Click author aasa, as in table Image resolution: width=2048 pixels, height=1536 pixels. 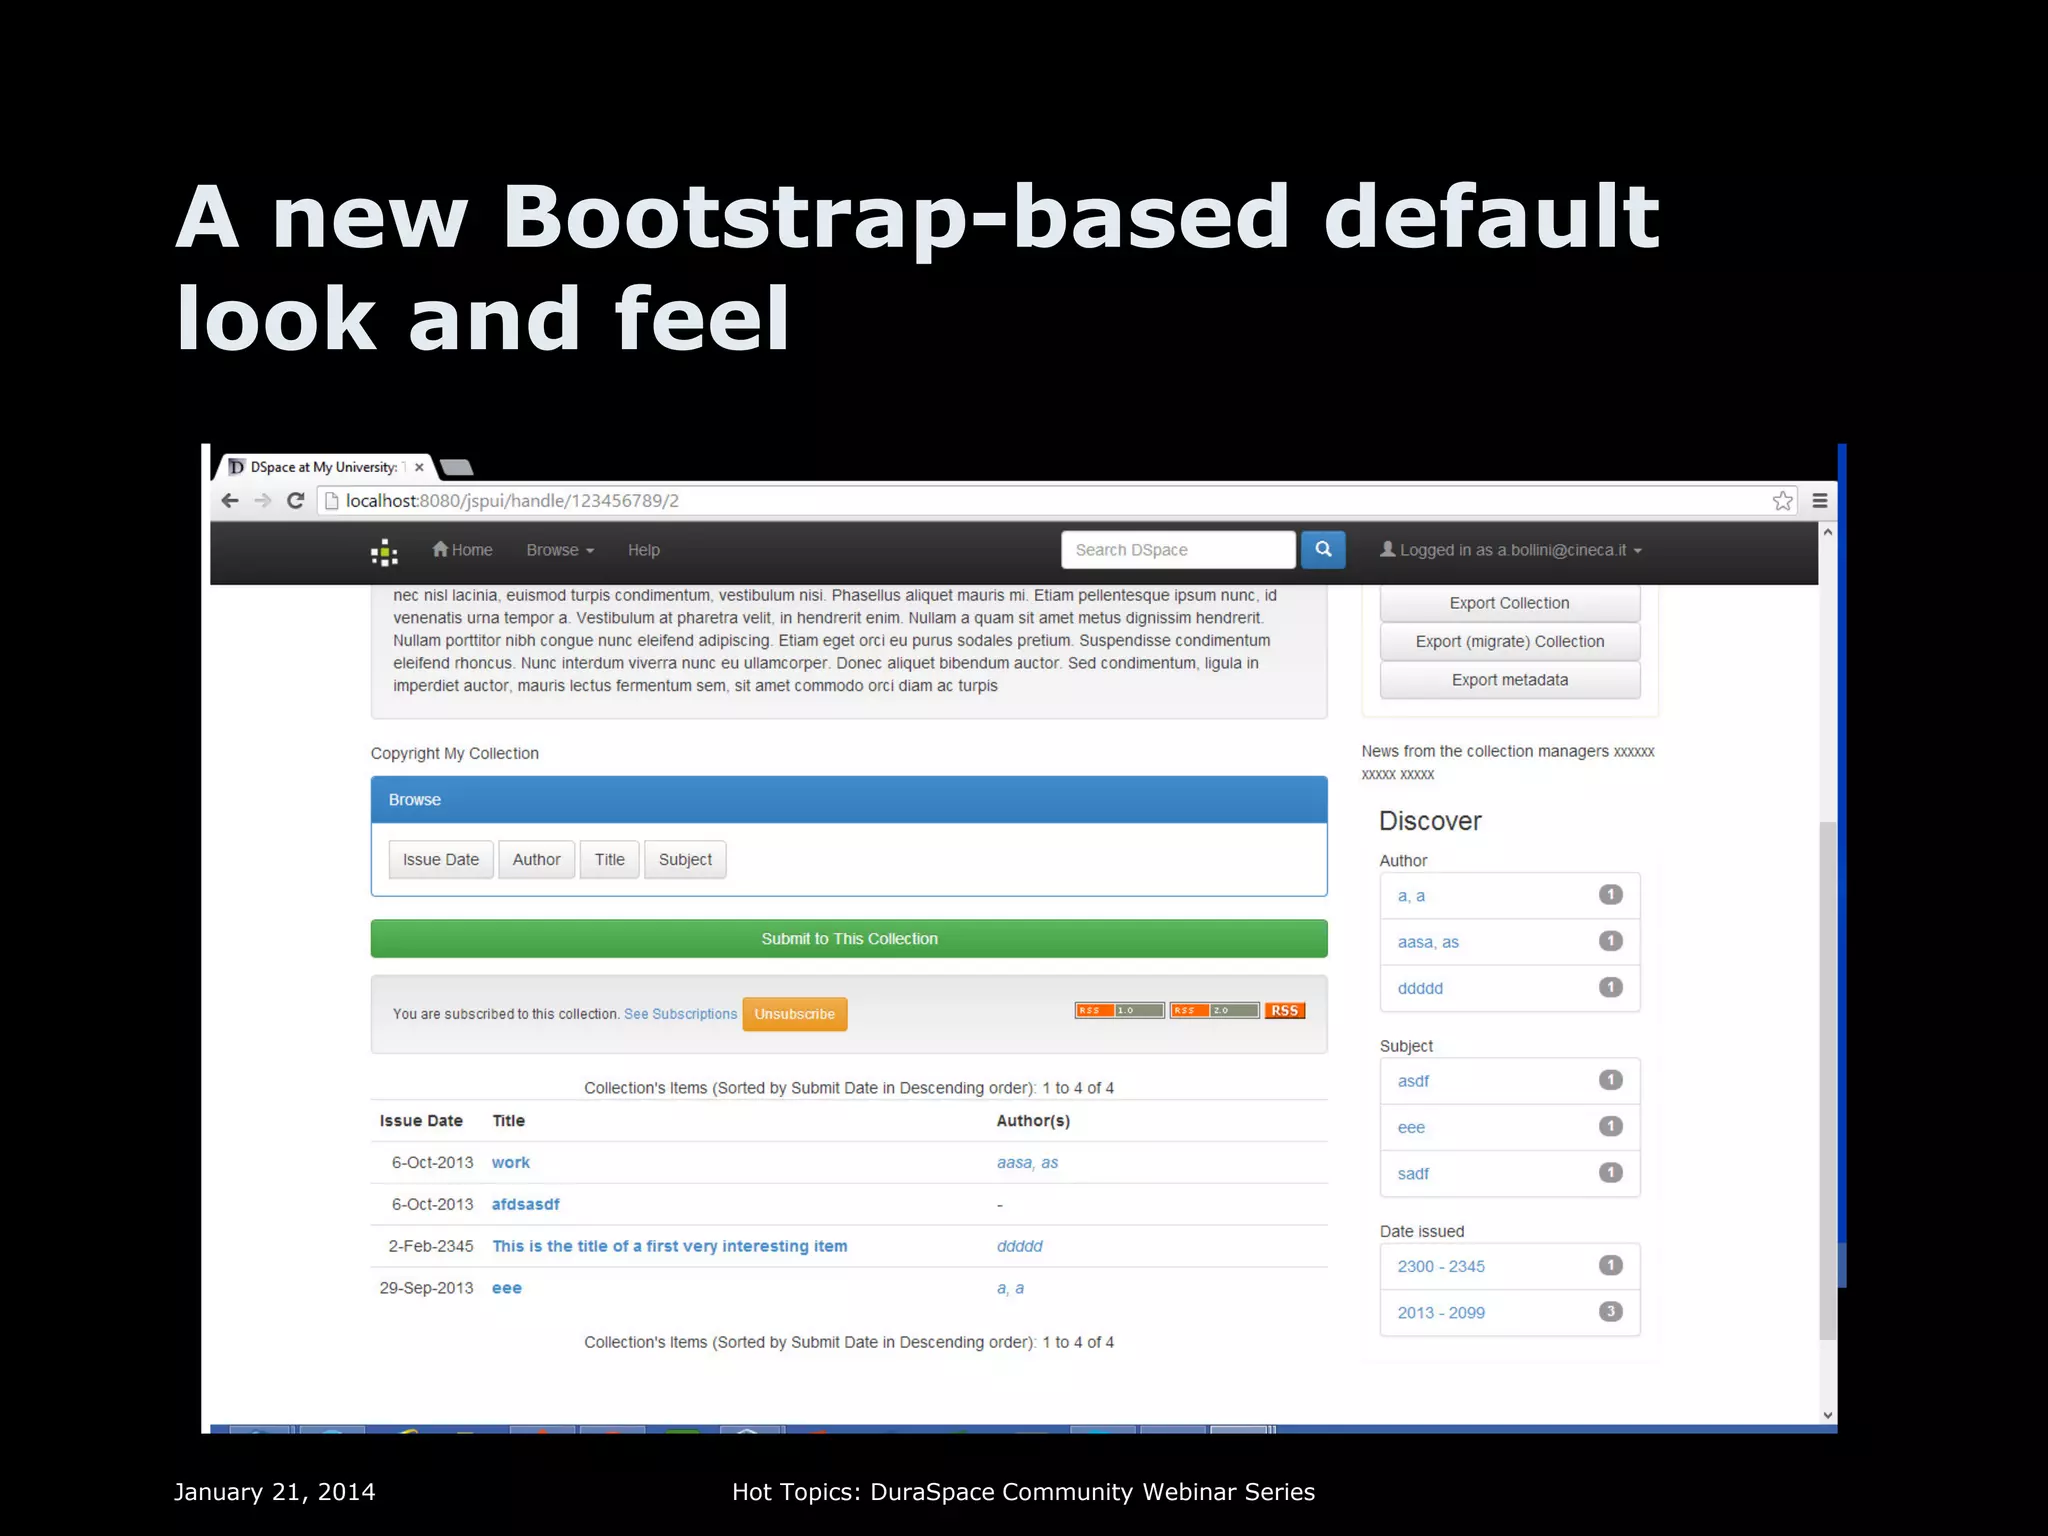click(1027, 1162)
